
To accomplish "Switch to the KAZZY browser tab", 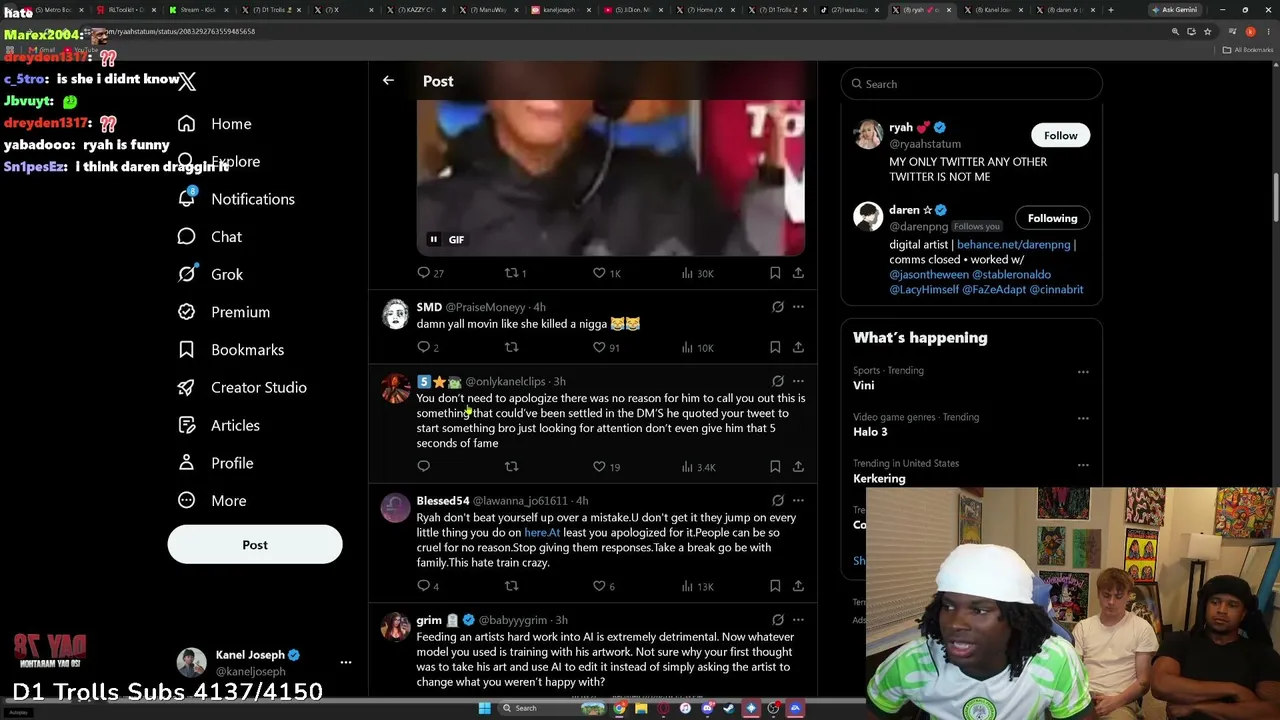I will click(x=416, y=10).
